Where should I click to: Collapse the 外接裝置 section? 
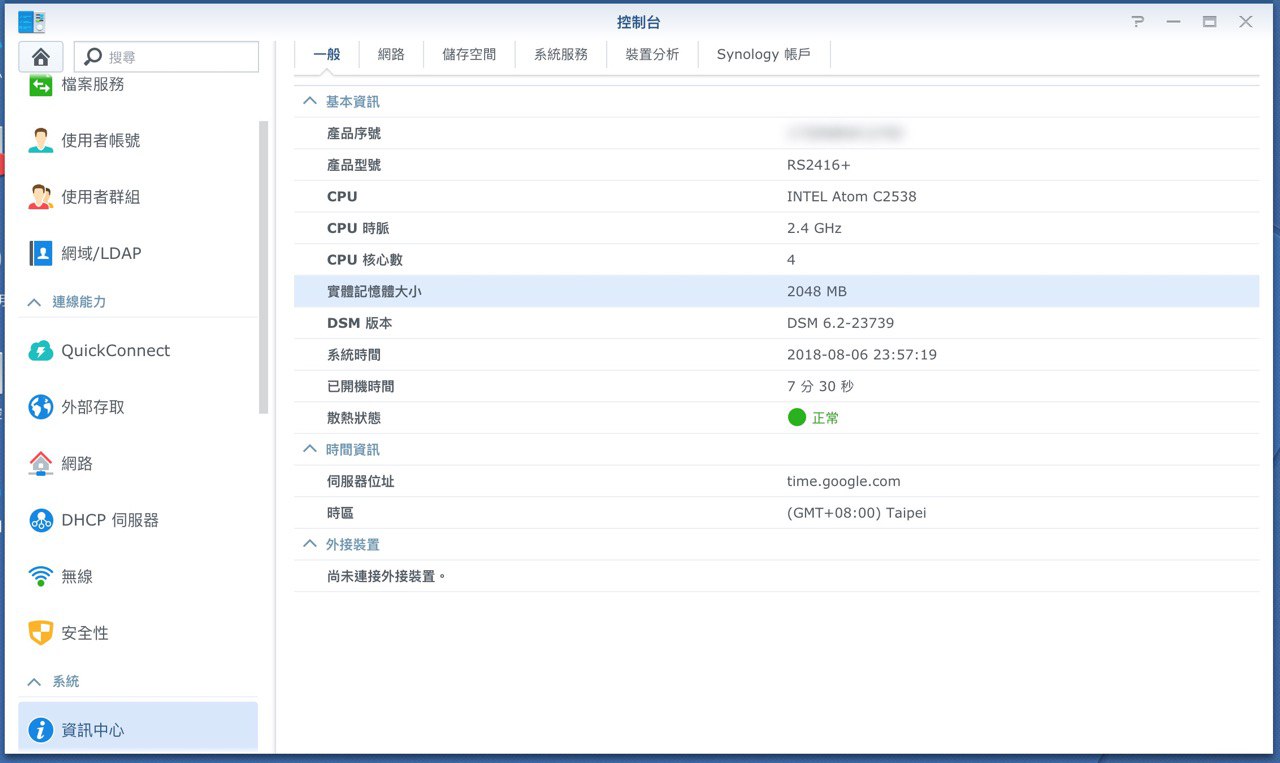[310, 544]
